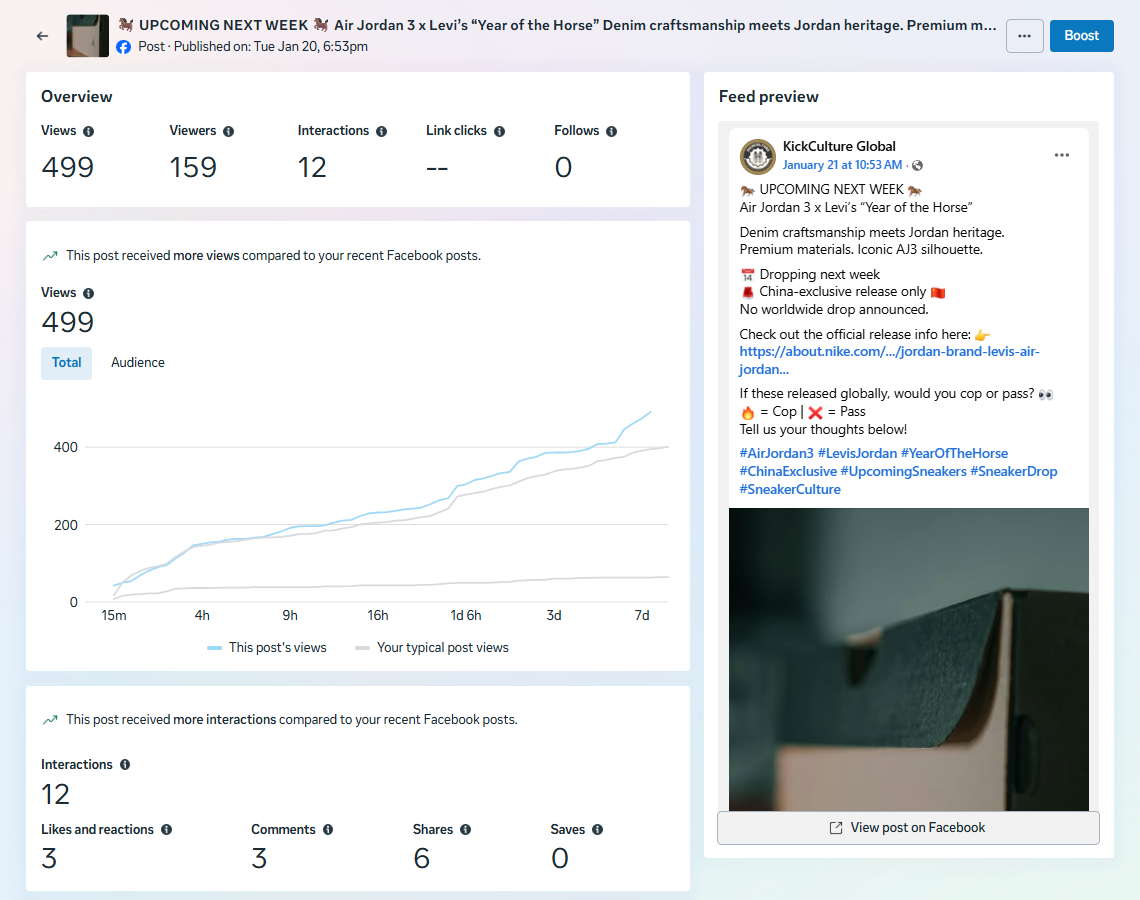The image size is (1140, 900).
Task: Select the Total views tab
Action: click(66, 363)
